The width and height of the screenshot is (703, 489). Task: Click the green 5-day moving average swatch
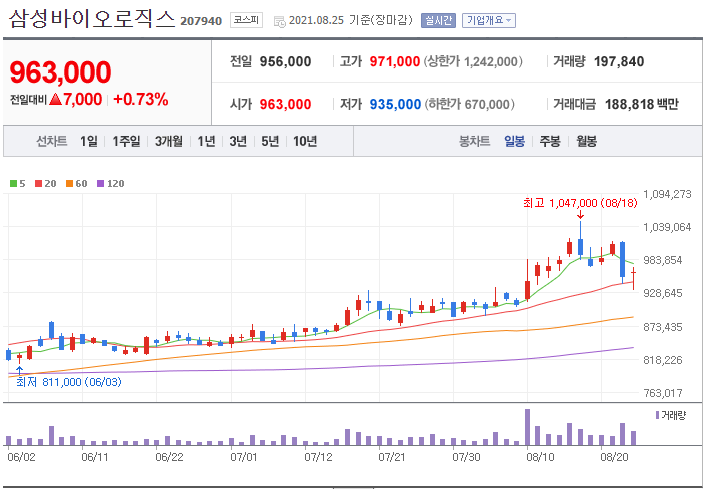(x=13, y=184)
